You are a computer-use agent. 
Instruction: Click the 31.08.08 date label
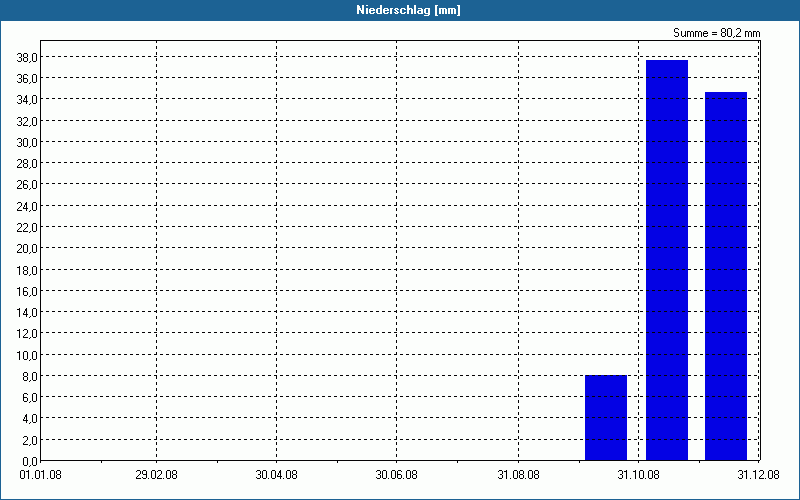(x=518, y=475)
